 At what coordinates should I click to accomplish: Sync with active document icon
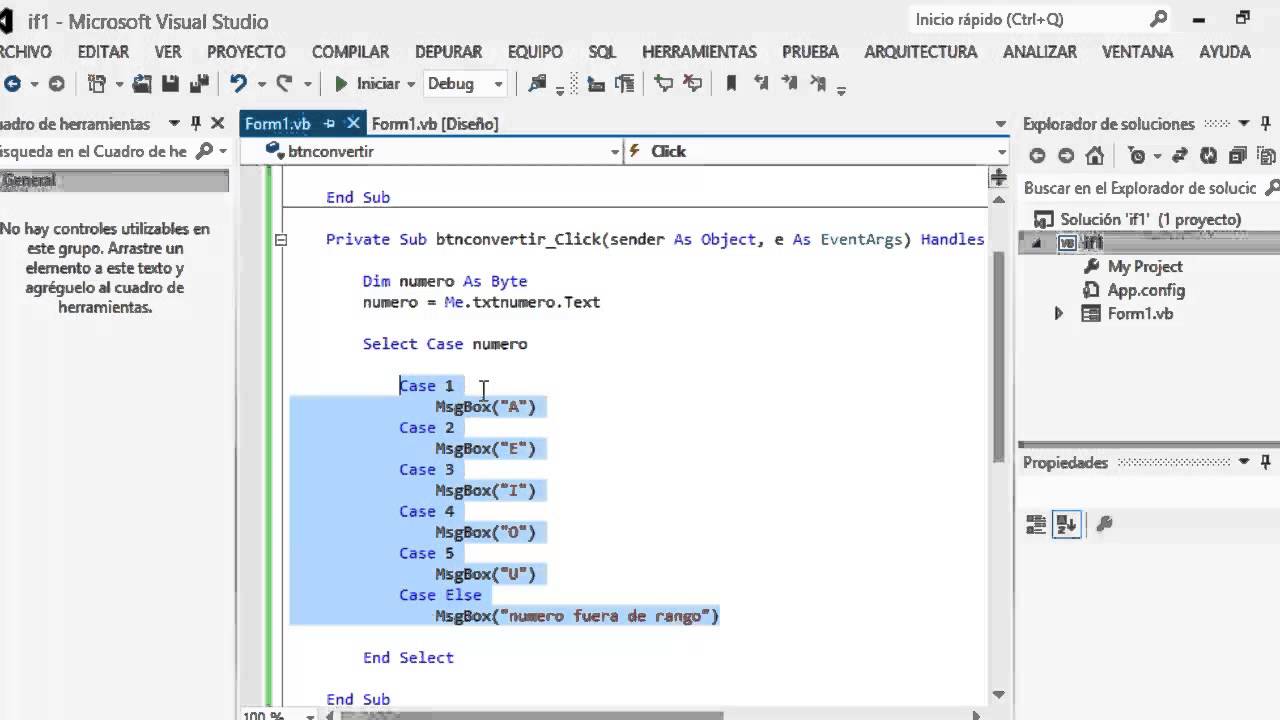tap(1180, 155)
